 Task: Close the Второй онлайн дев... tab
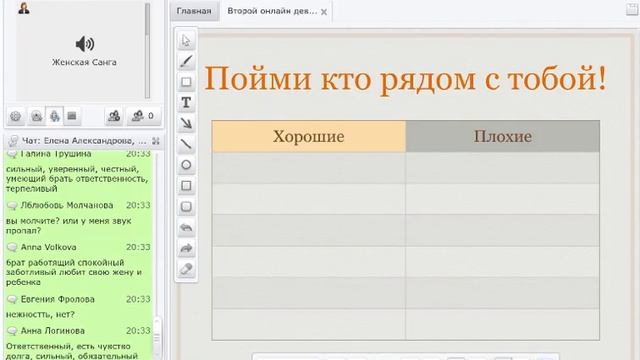[324, 12]
